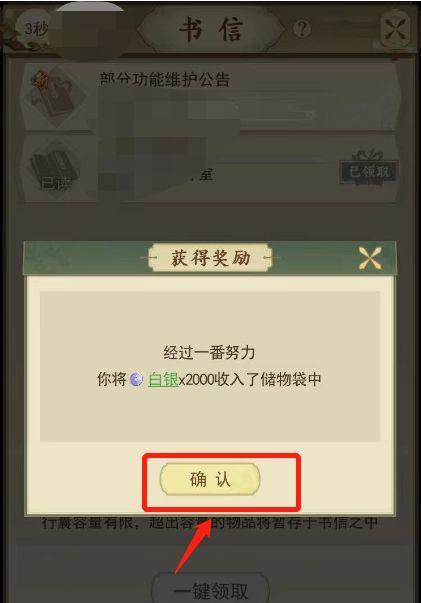Open the question mark help icon

click(302, 28)
